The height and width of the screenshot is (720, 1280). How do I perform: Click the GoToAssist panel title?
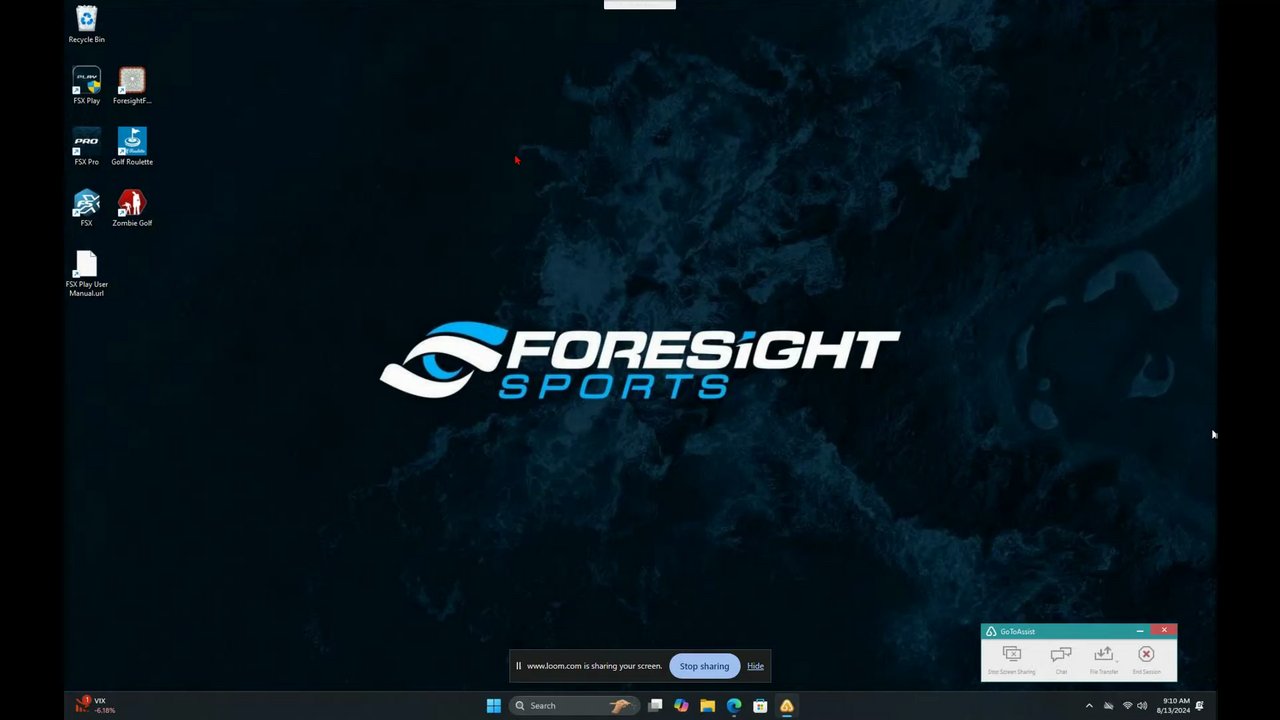pos(1017,631)
